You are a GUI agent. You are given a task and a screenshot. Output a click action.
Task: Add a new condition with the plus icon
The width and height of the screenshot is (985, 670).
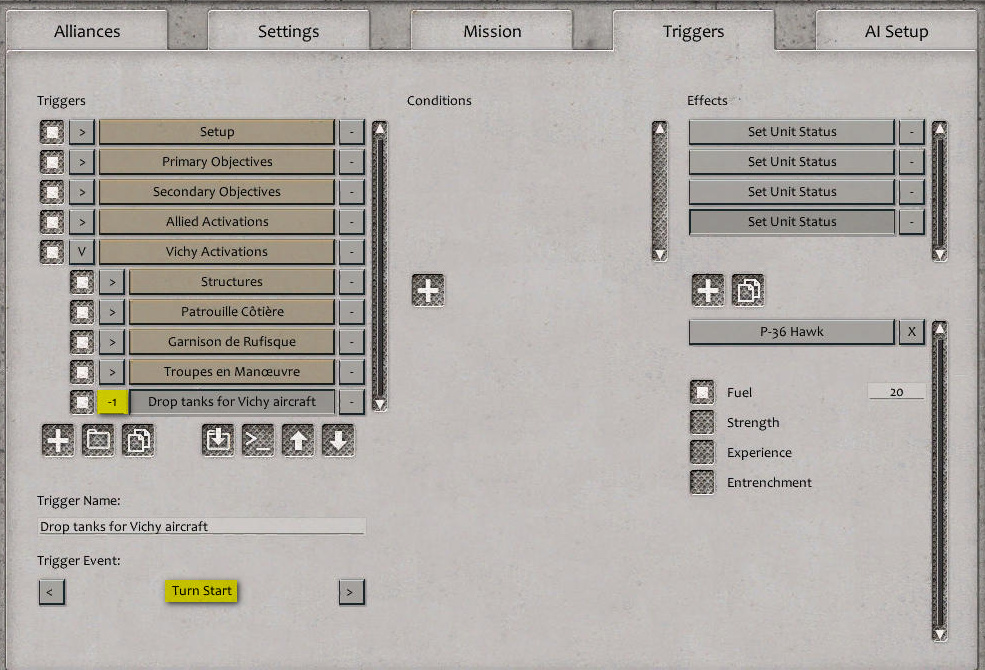click(x=428, y=289)
